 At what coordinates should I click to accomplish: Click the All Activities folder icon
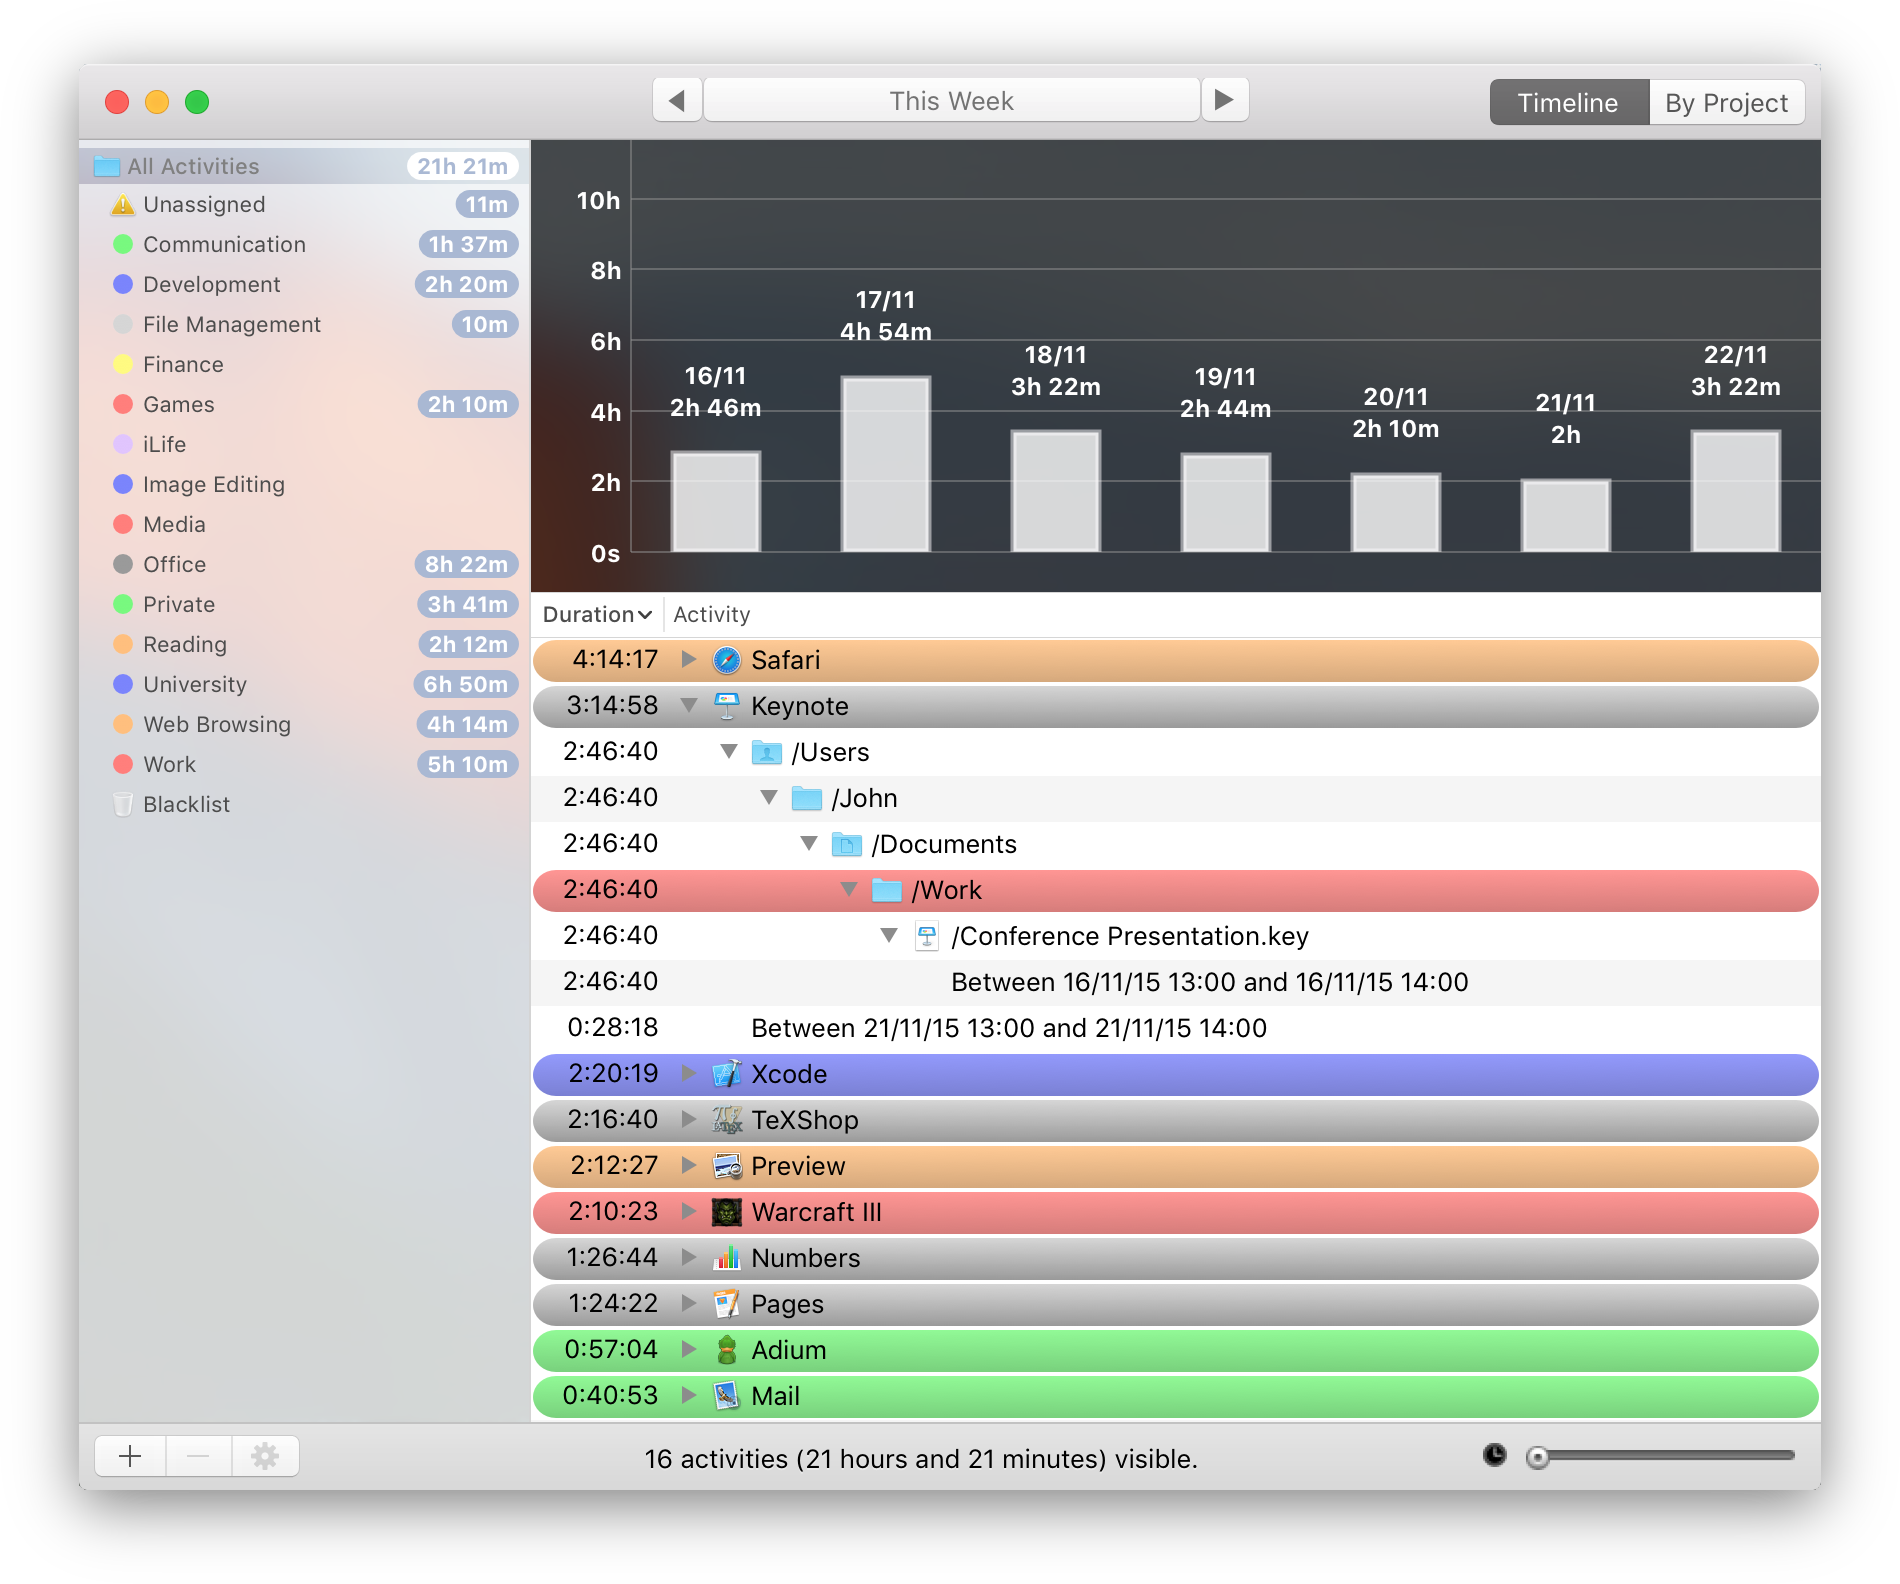click(x=107, y=166)
